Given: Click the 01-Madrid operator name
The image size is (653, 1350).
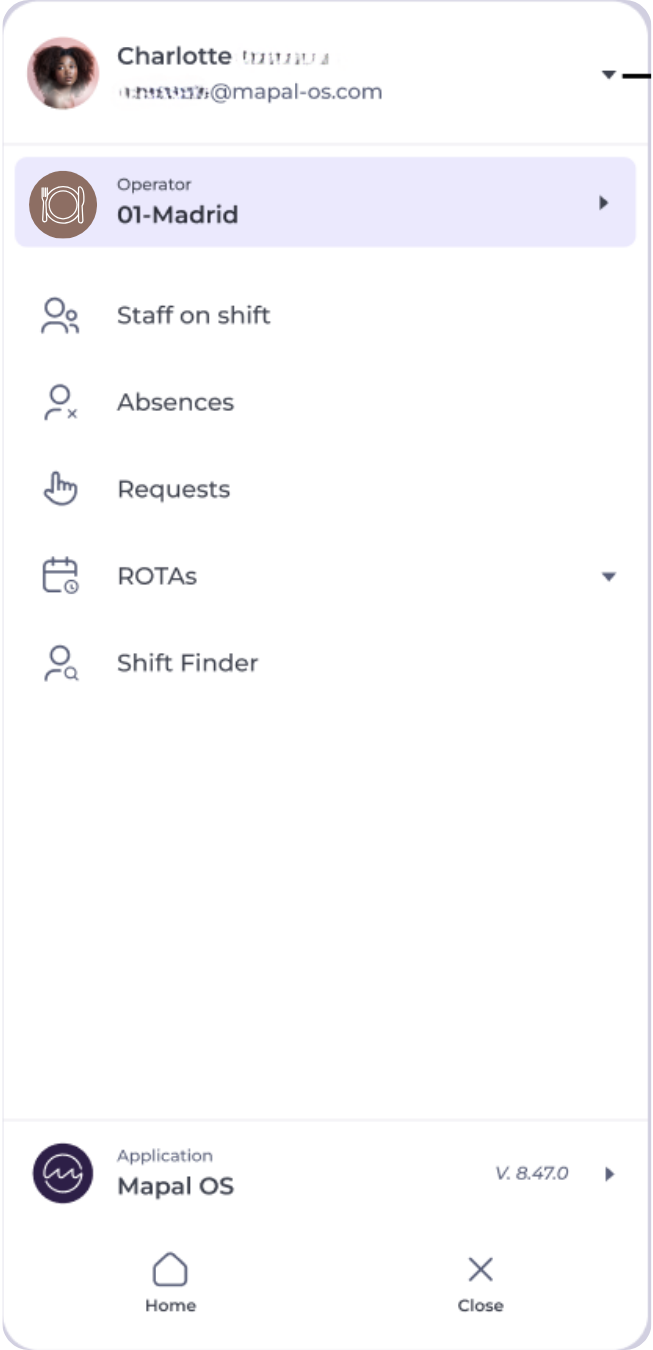Looking at the screenshot, I should [177, 215].
